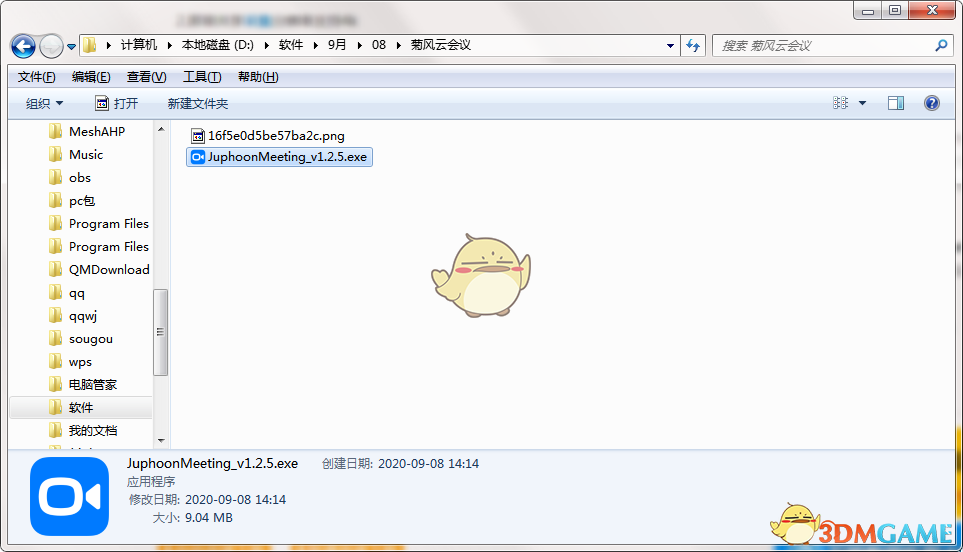Navigate to 08 in the address path
This screenshot has width=963, height=552.
(379, 45)
